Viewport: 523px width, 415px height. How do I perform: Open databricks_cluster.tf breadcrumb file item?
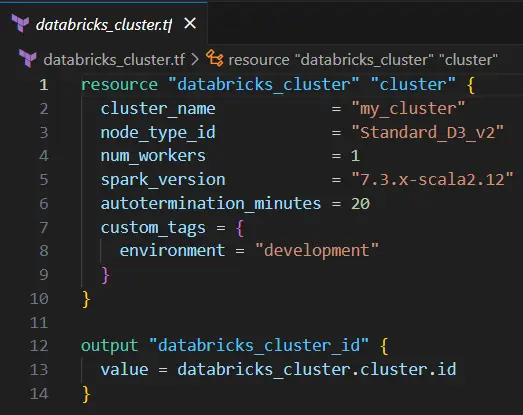(114, 60)
